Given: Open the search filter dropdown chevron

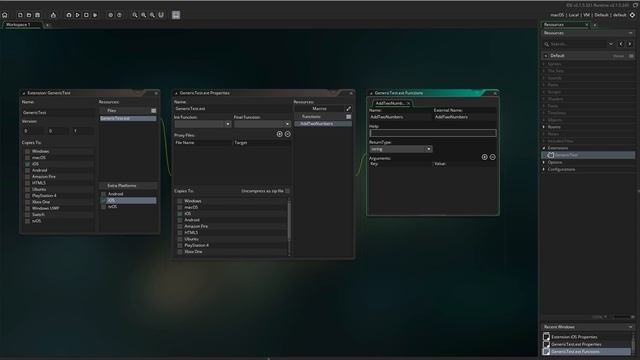Looking at the screenshot, I should pyautogui.click(x=611, y=44).
